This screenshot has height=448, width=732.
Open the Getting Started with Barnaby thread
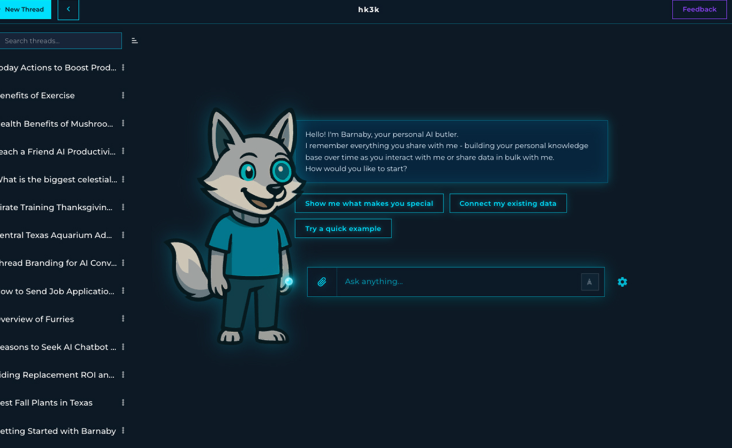pyautogui.click(x=58, y=431)
